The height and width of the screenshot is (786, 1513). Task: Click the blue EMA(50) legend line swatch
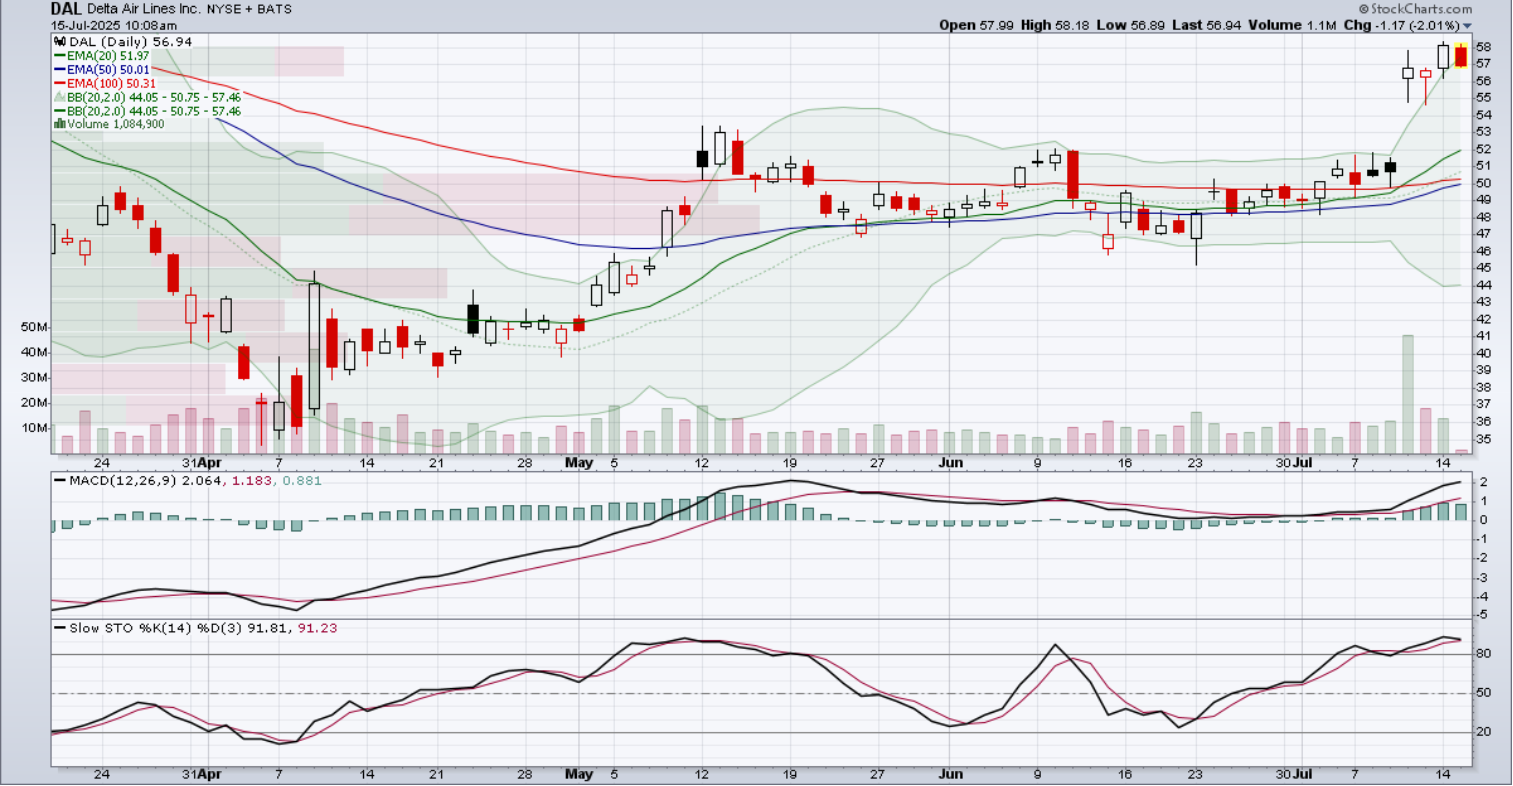point(60,70)
